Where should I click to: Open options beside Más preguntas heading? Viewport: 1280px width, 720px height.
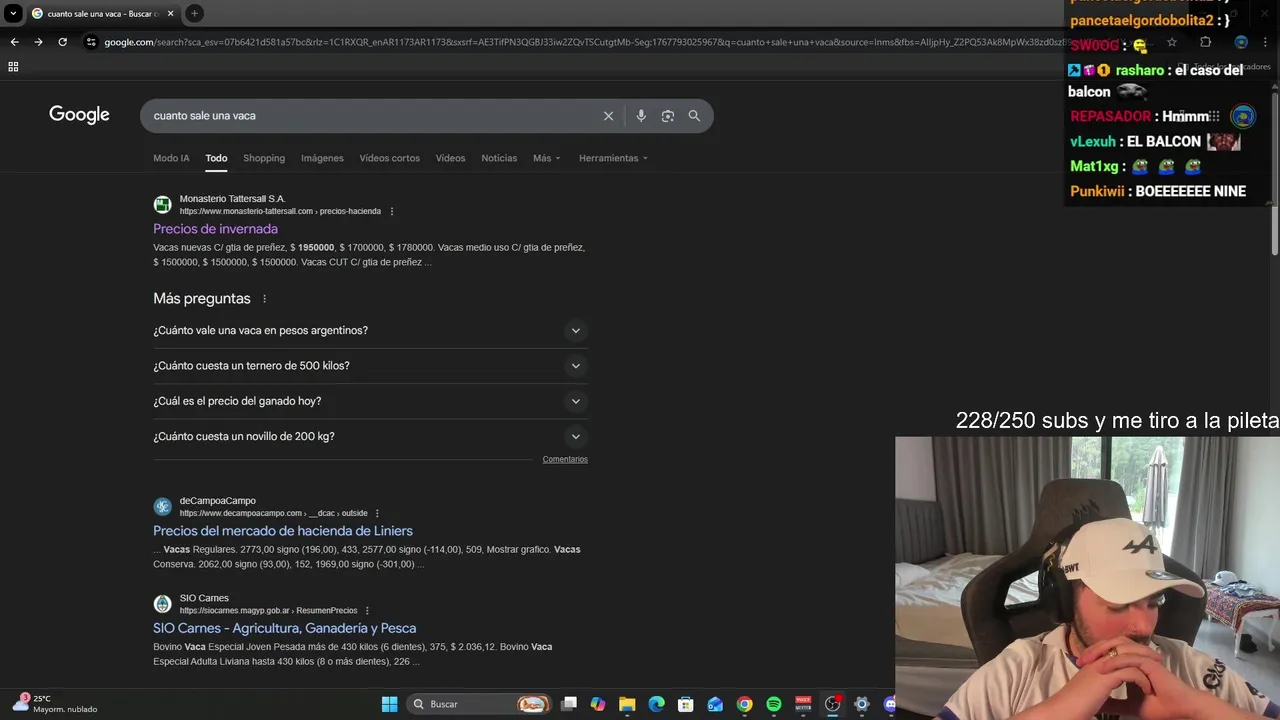(x=264, y=299)
